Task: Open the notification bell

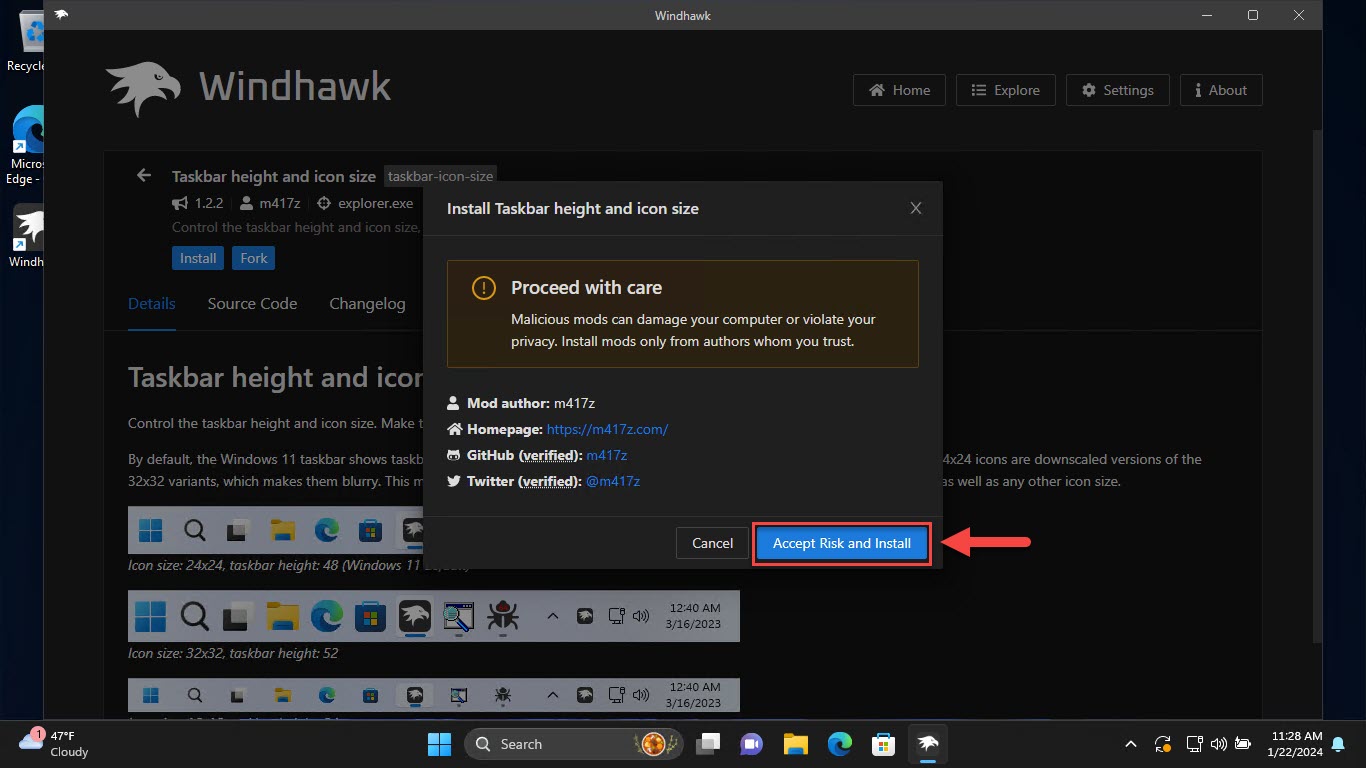Action: pyautogui.click(x=1336, y=744)
